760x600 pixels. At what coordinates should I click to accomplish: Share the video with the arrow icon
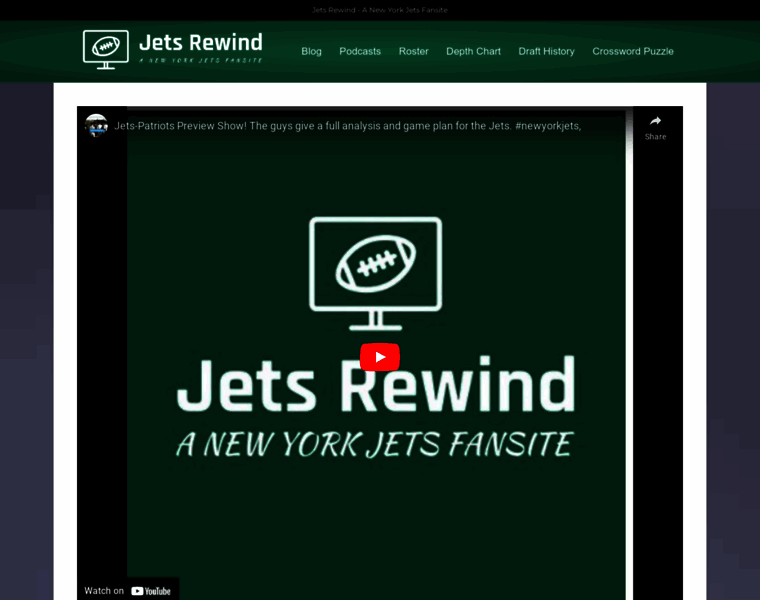[x=655, y=127]
